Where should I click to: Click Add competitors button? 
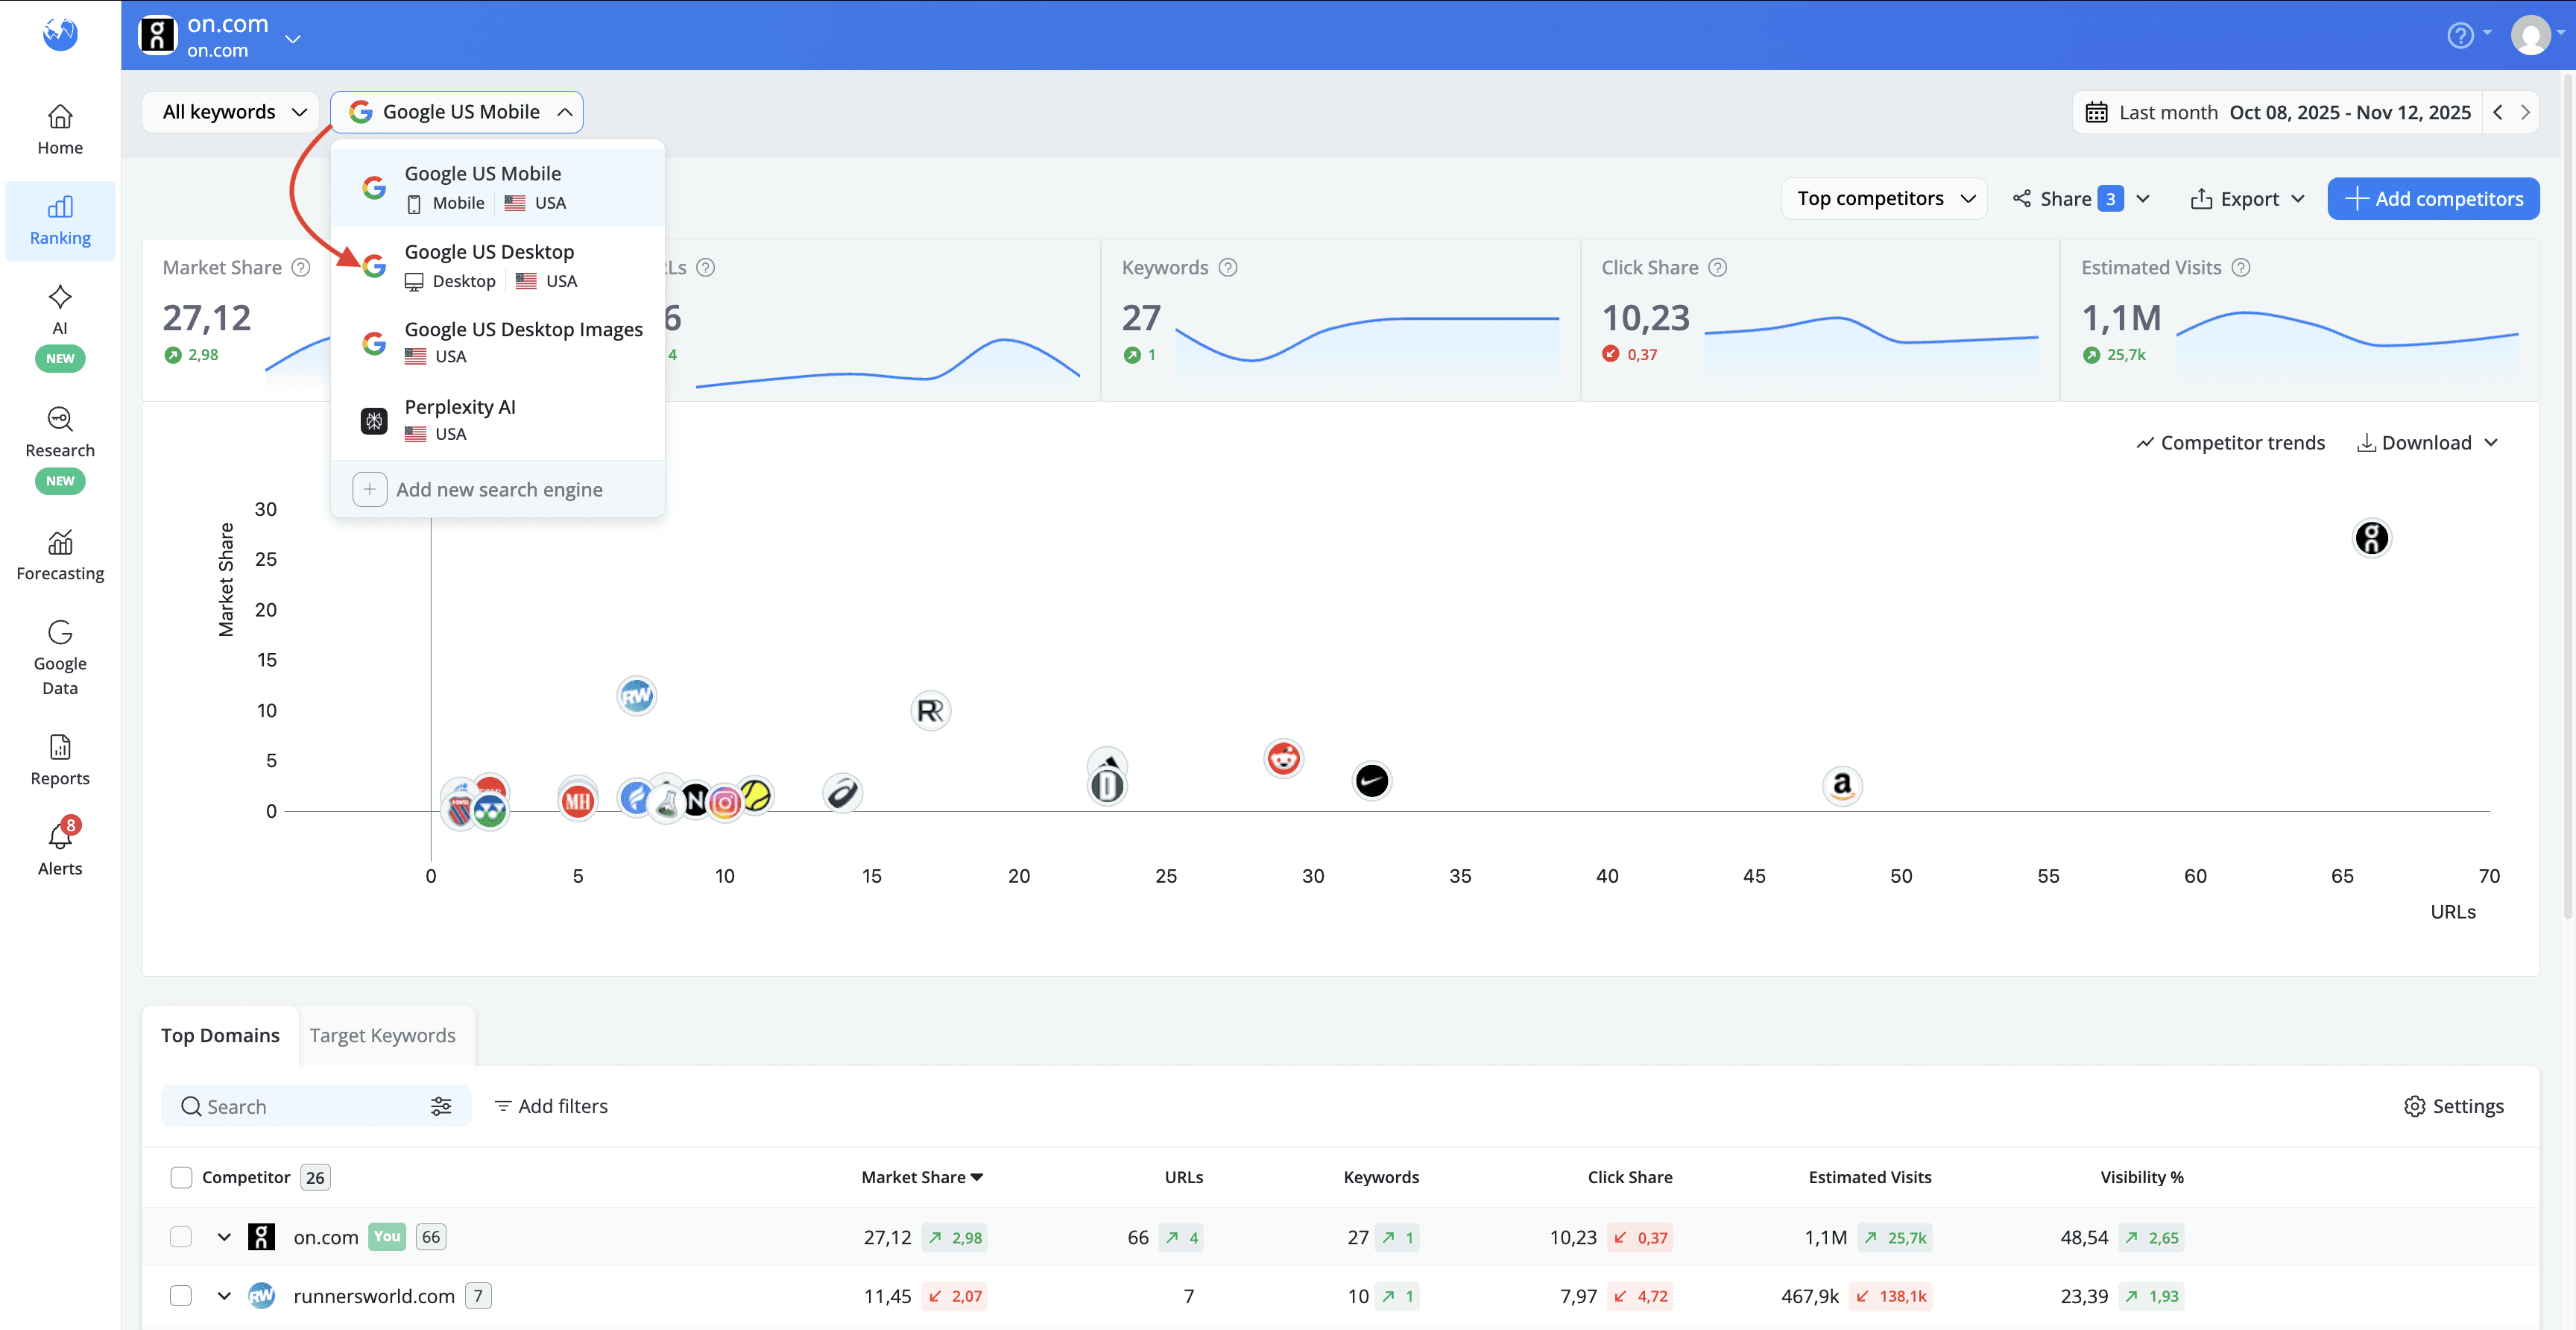pos(2433,198)
